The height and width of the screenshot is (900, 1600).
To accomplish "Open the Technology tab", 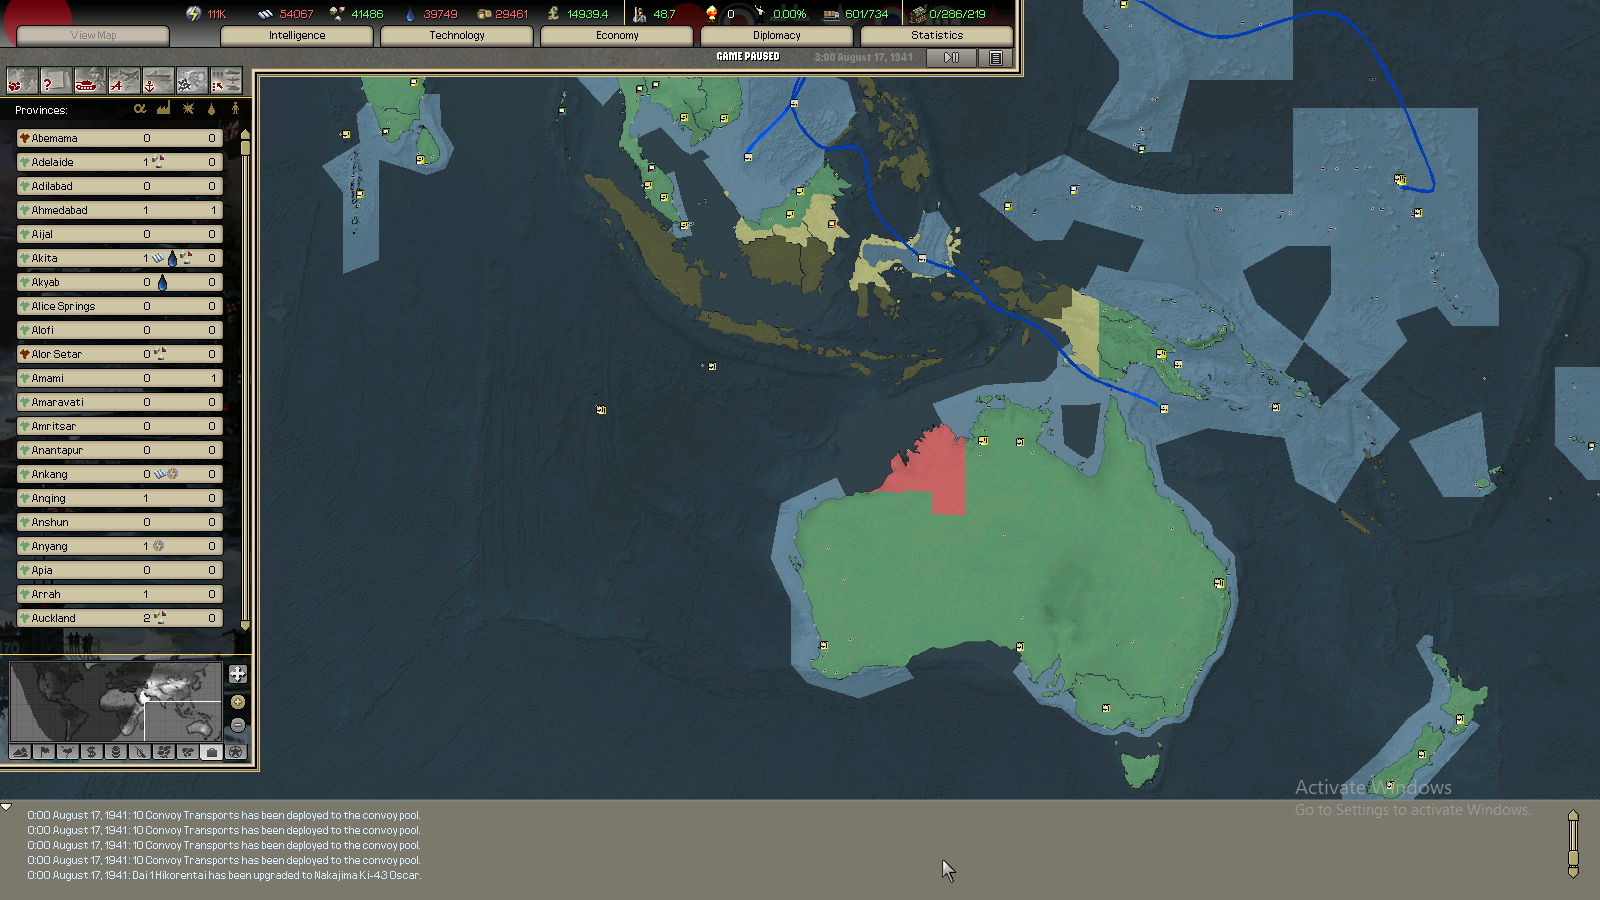I will 457,36.
